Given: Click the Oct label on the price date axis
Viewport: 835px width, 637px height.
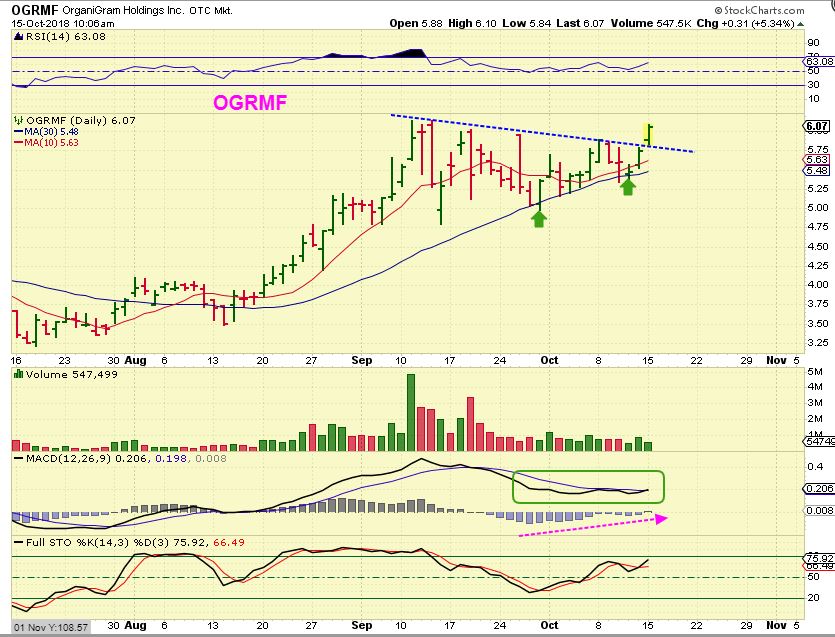Looking at the screenshot, I should click(x=549, y=360).
